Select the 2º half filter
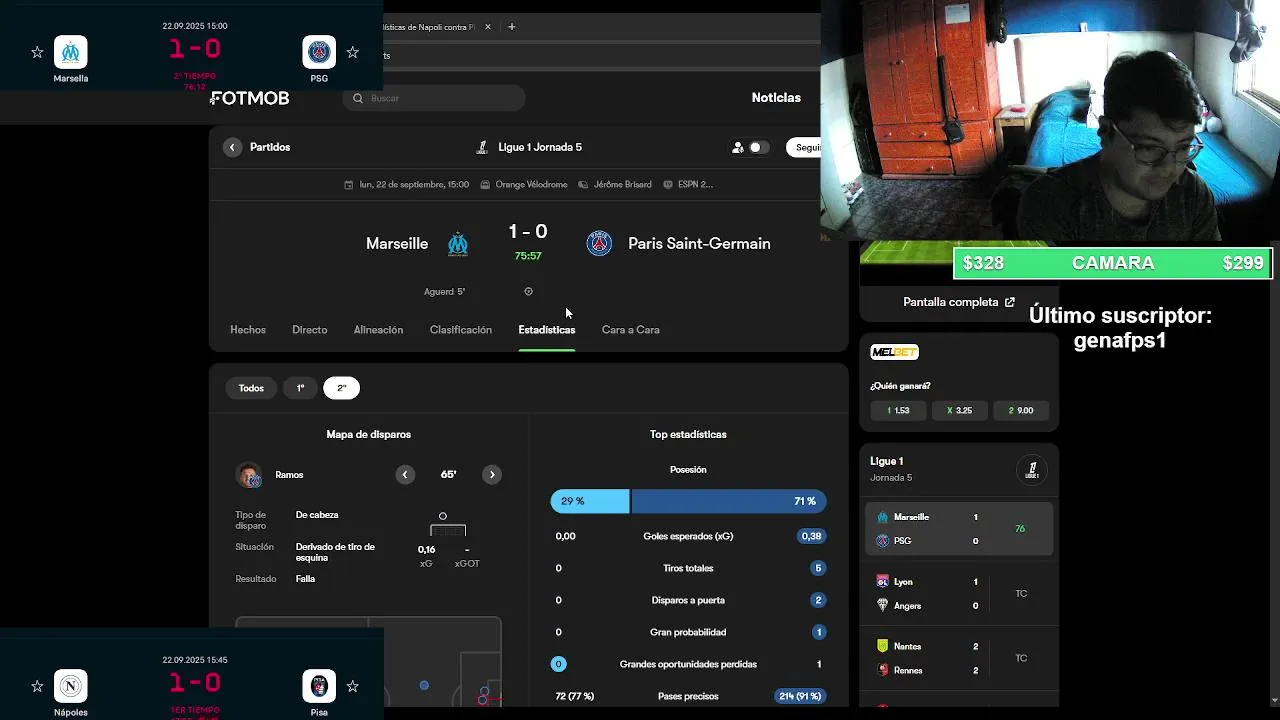Screen dimensions: 1280x720 tap(341, 388)
